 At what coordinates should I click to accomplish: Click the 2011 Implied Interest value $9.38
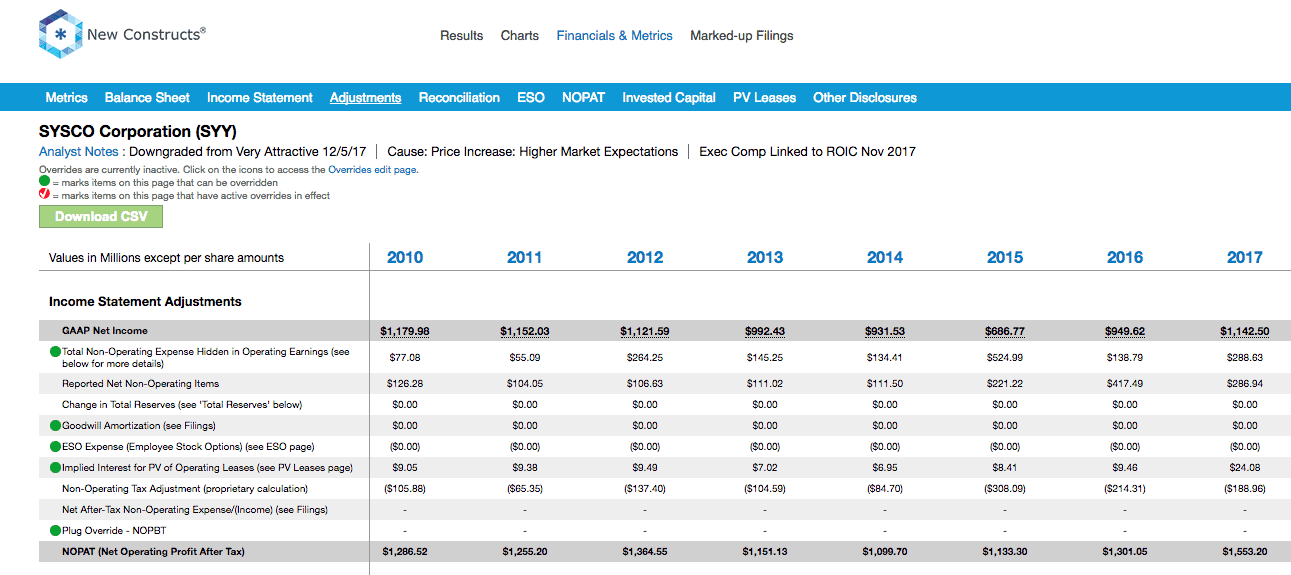(x=525, y=468)
